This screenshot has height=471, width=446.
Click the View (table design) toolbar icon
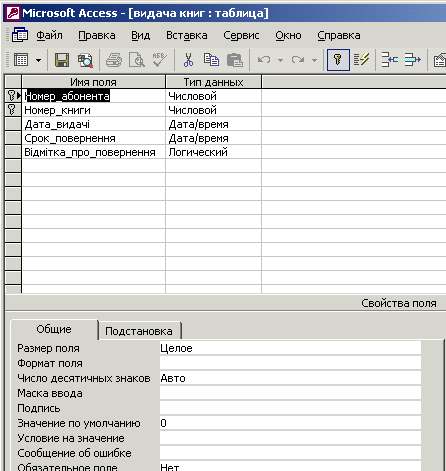point(21,60)
